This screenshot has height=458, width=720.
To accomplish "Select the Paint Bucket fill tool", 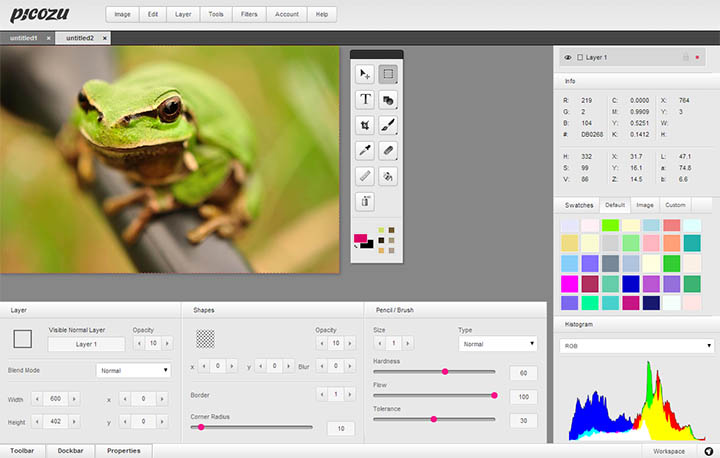I will coord(388,176).
